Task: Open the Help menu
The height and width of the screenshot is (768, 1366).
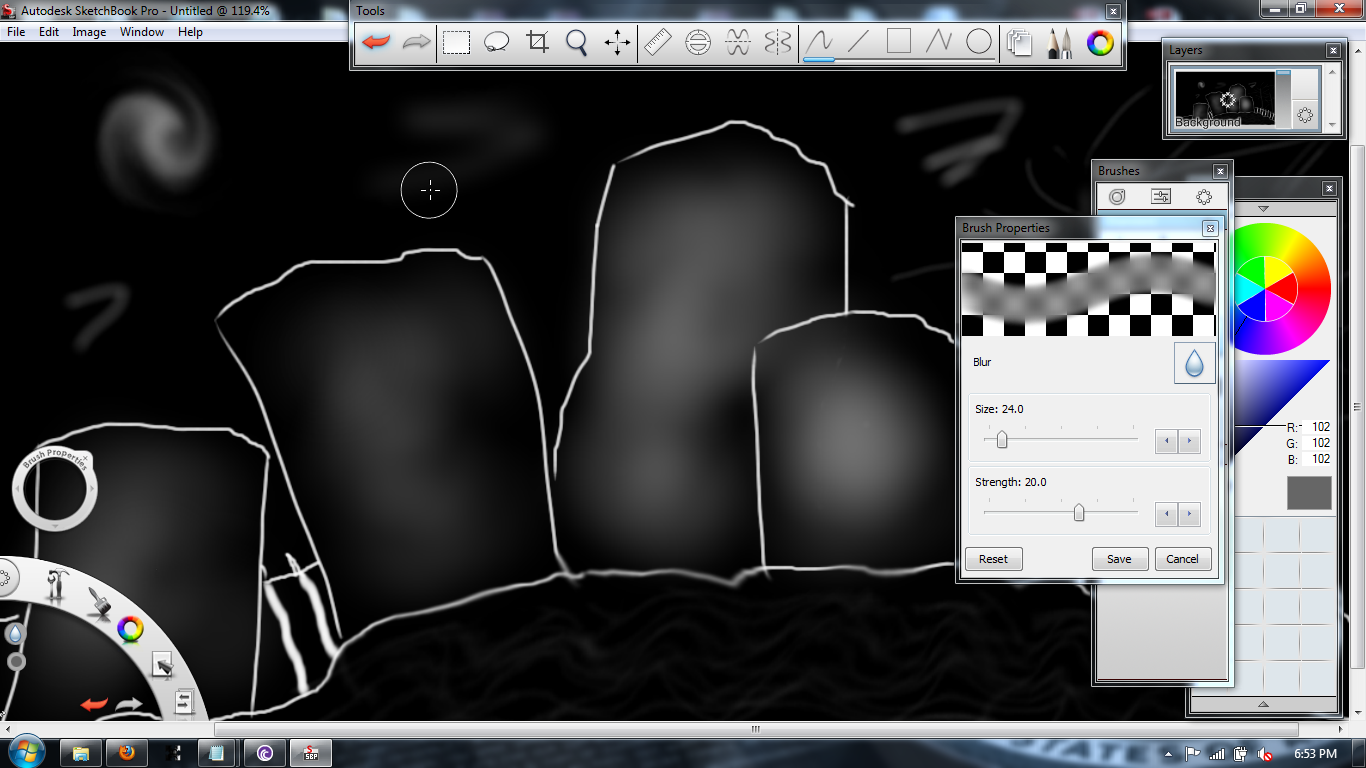Action: point(190,32)
